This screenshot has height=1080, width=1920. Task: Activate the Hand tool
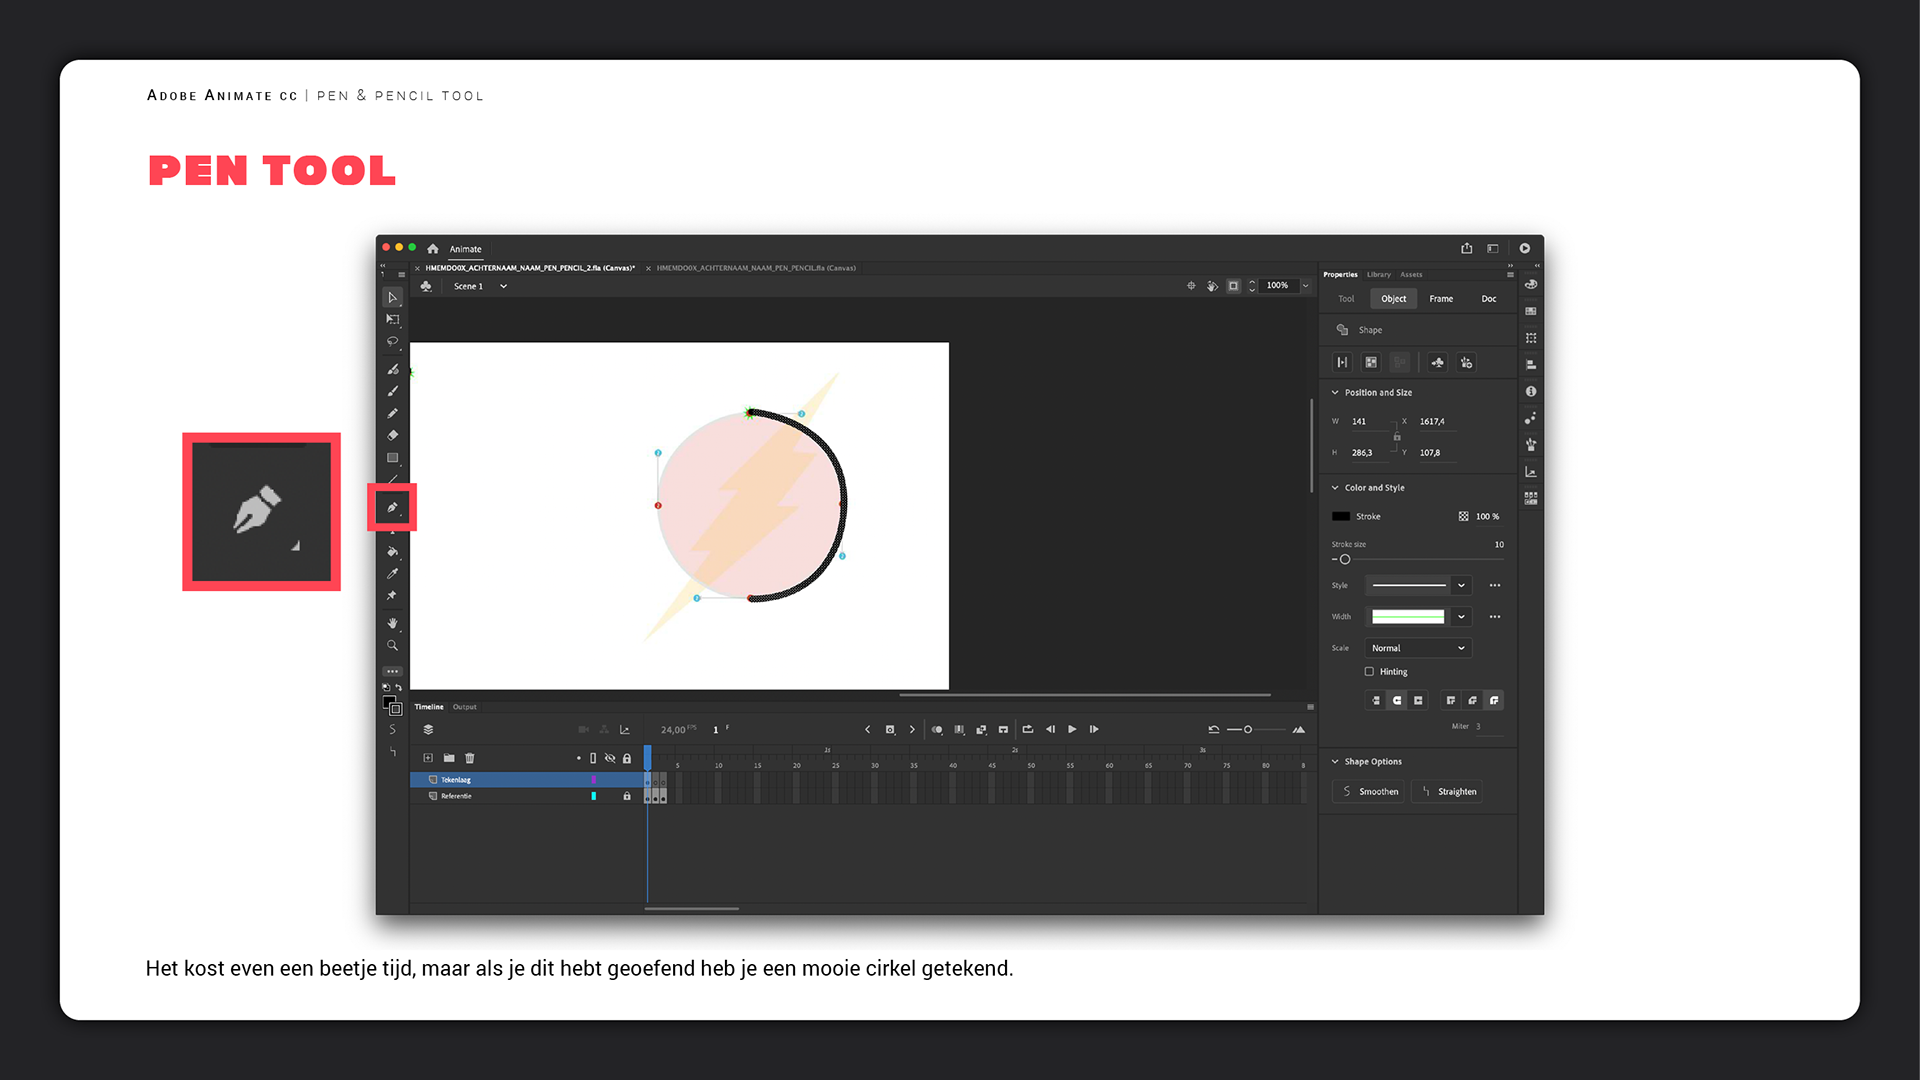pos(392,623)
